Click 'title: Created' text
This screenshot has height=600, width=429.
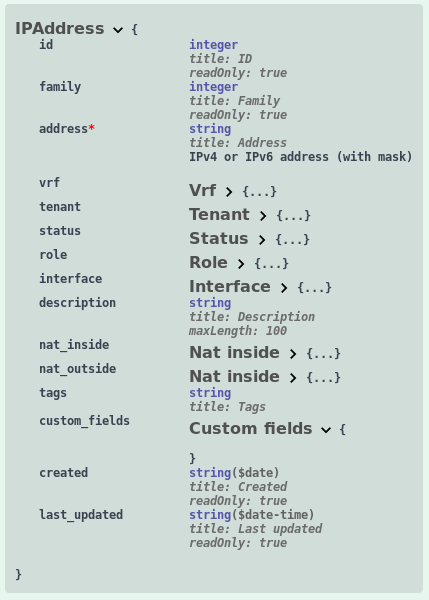click(238, 487)
